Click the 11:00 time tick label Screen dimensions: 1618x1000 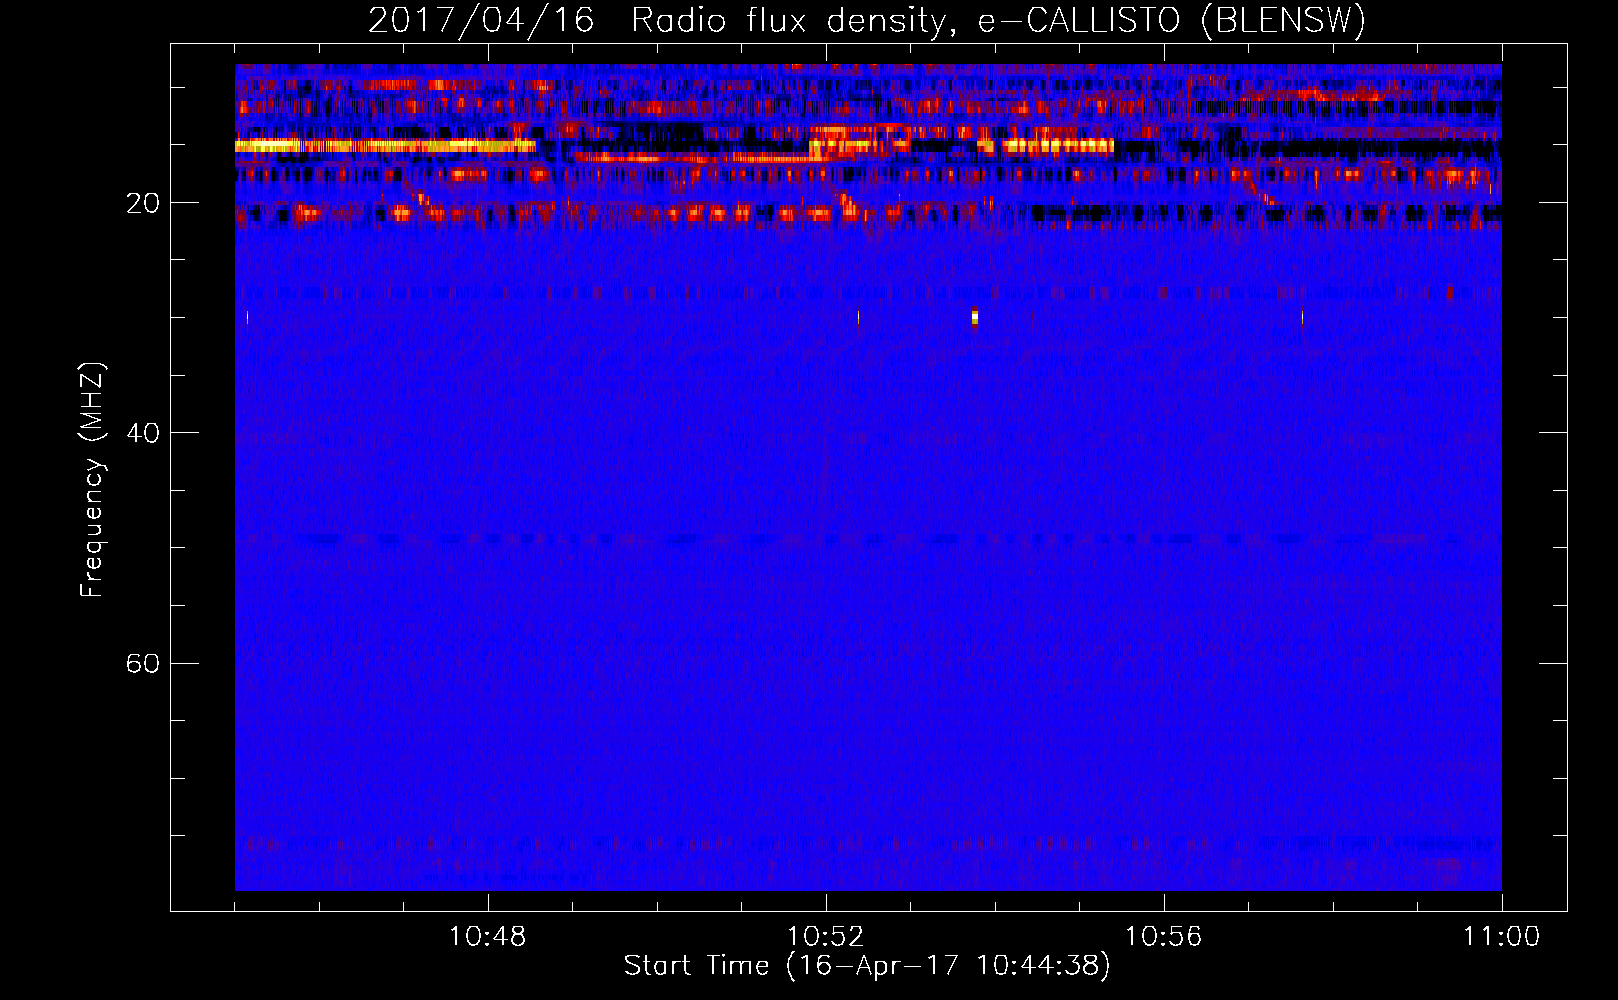pyautogui.click(x=1502, y=937)
